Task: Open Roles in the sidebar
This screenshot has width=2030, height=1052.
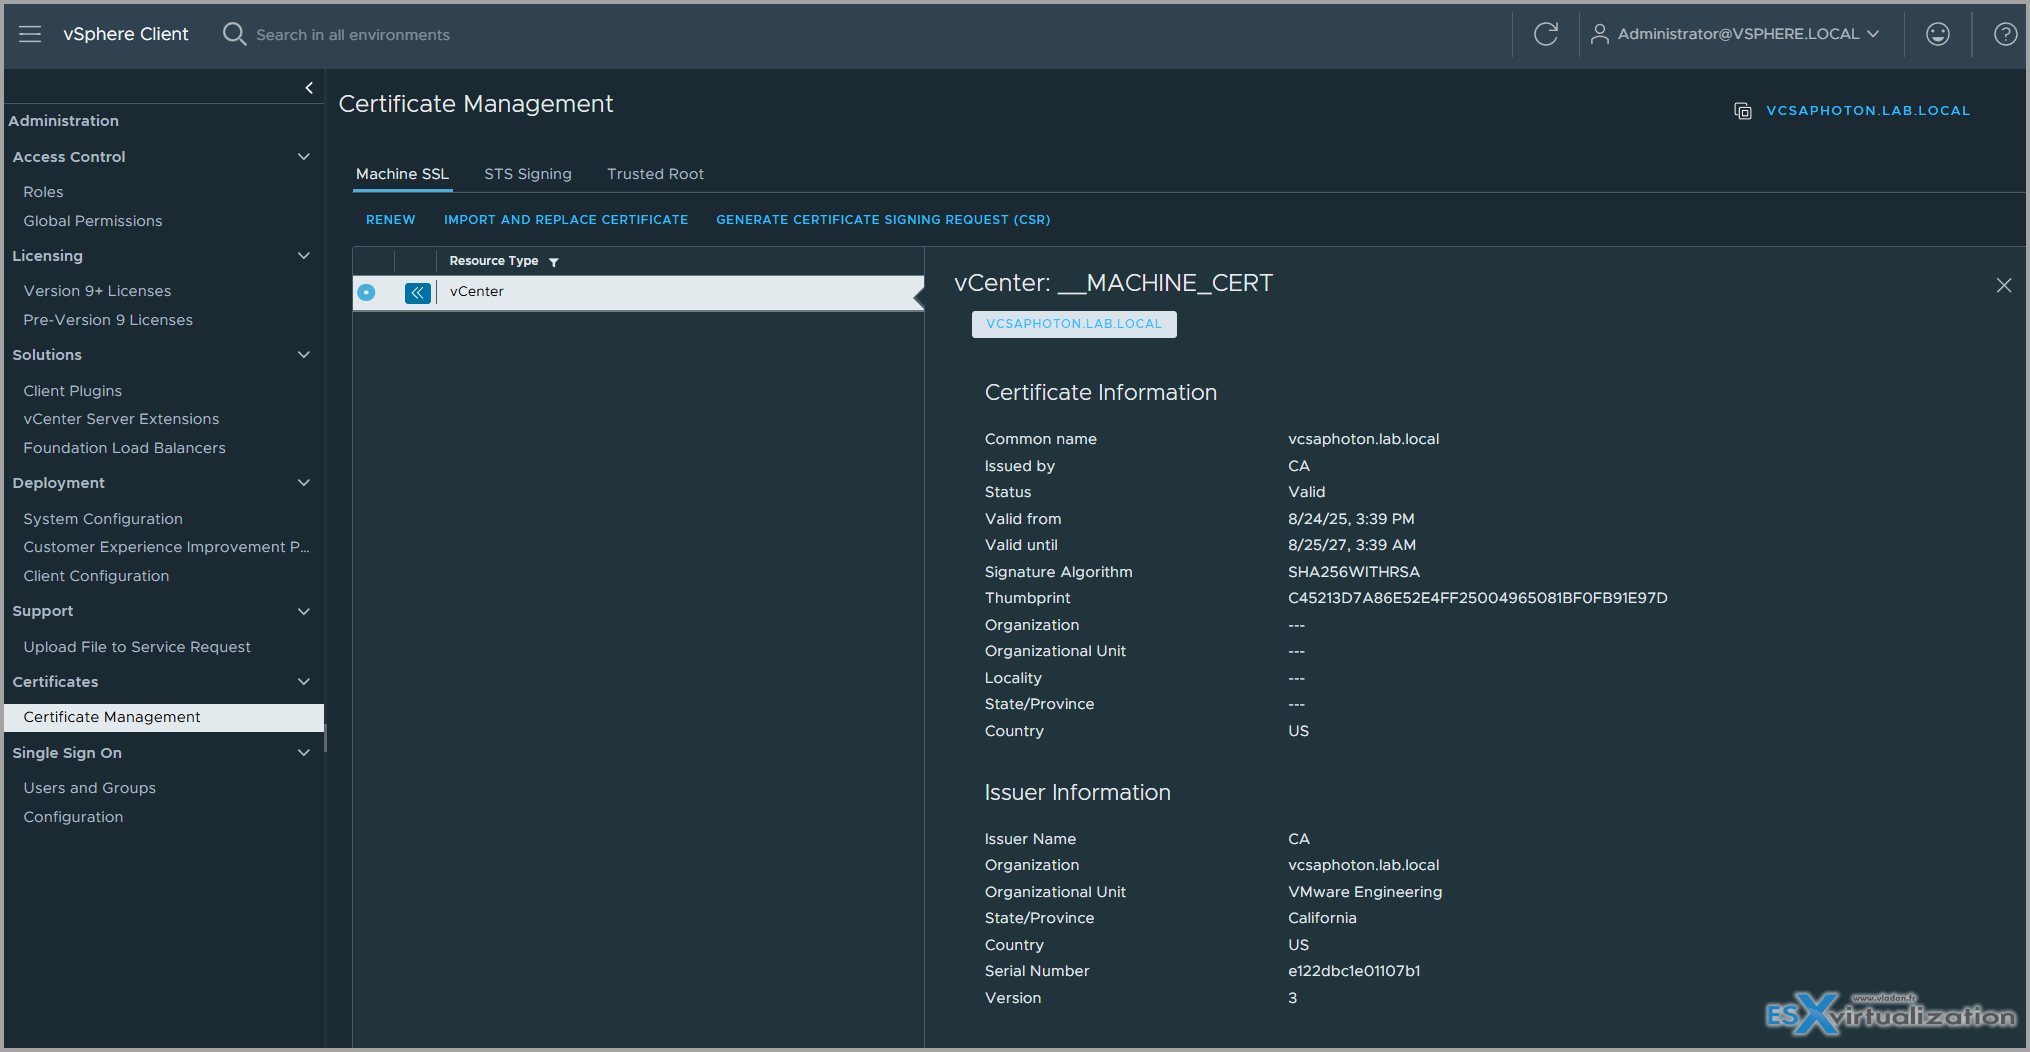Action: [x=43, y=192]
